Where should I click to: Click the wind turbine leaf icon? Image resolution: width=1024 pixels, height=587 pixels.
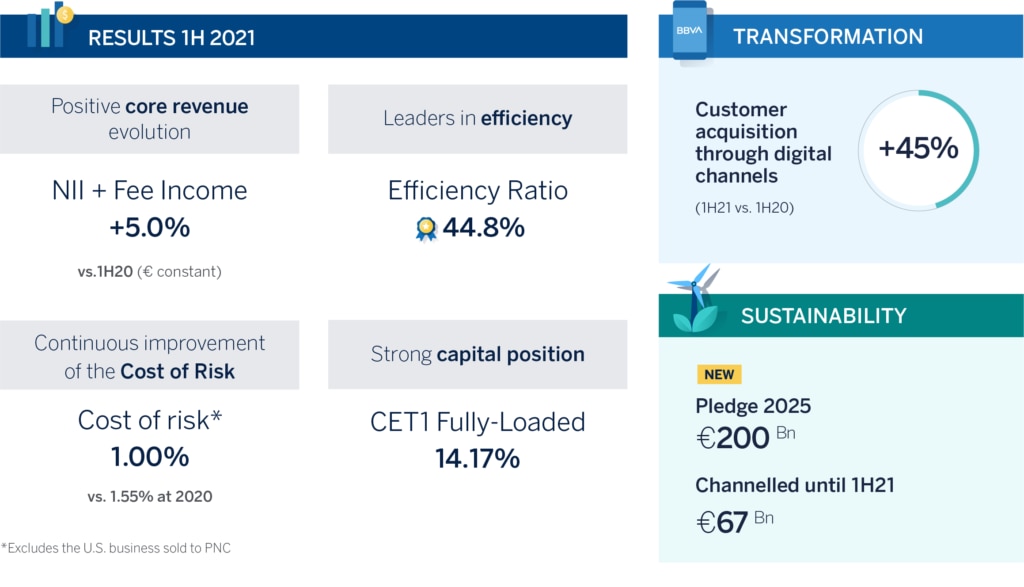[695, 299]
